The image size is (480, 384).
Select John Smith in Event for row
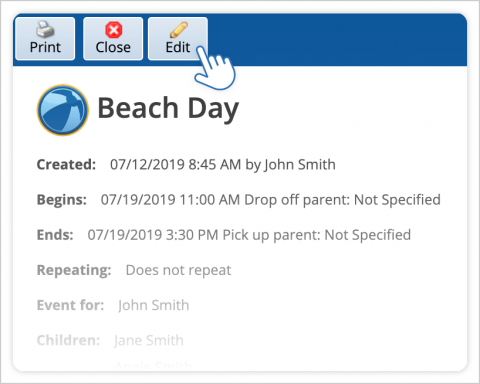tap(154, 305)
